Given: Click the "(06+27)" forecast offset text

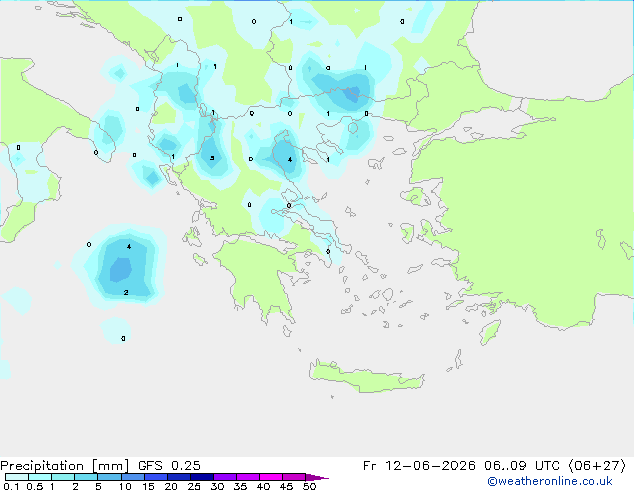Looking at the screenshot, I should point(597,466).
